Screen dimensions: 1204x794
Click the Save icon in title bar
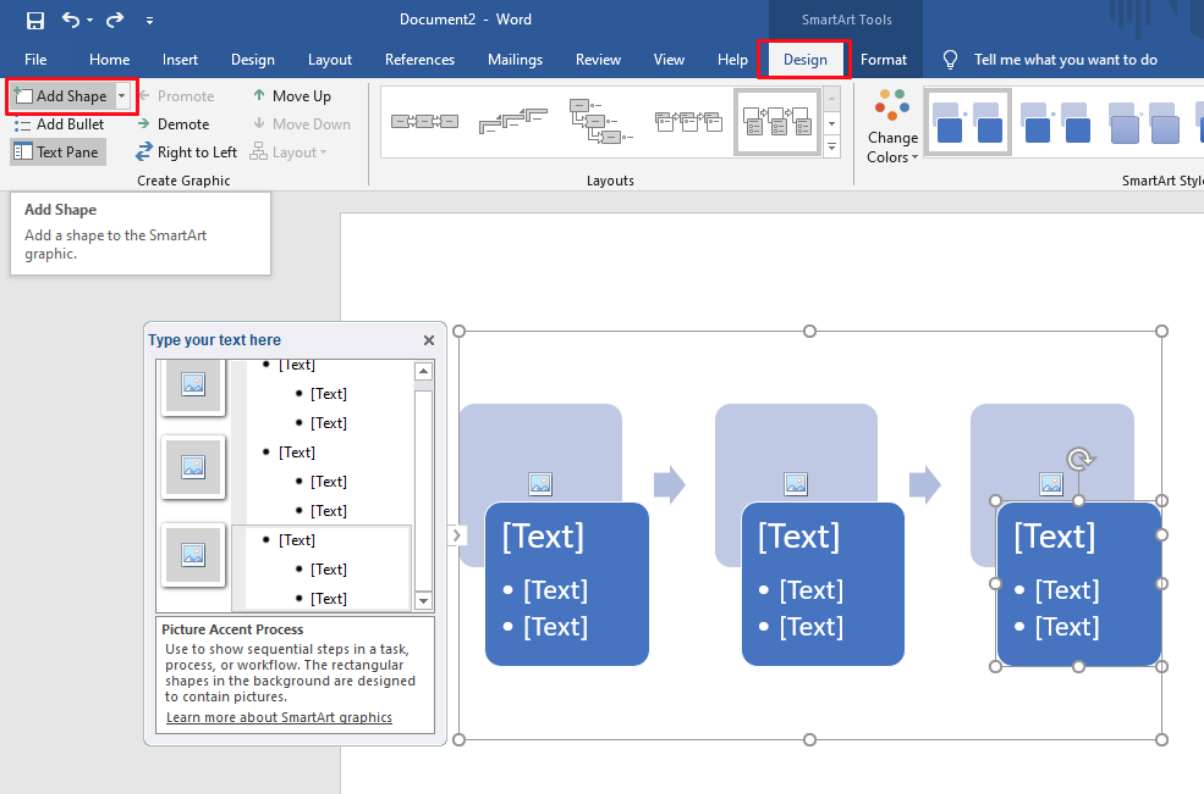click(x=35, y=20)
